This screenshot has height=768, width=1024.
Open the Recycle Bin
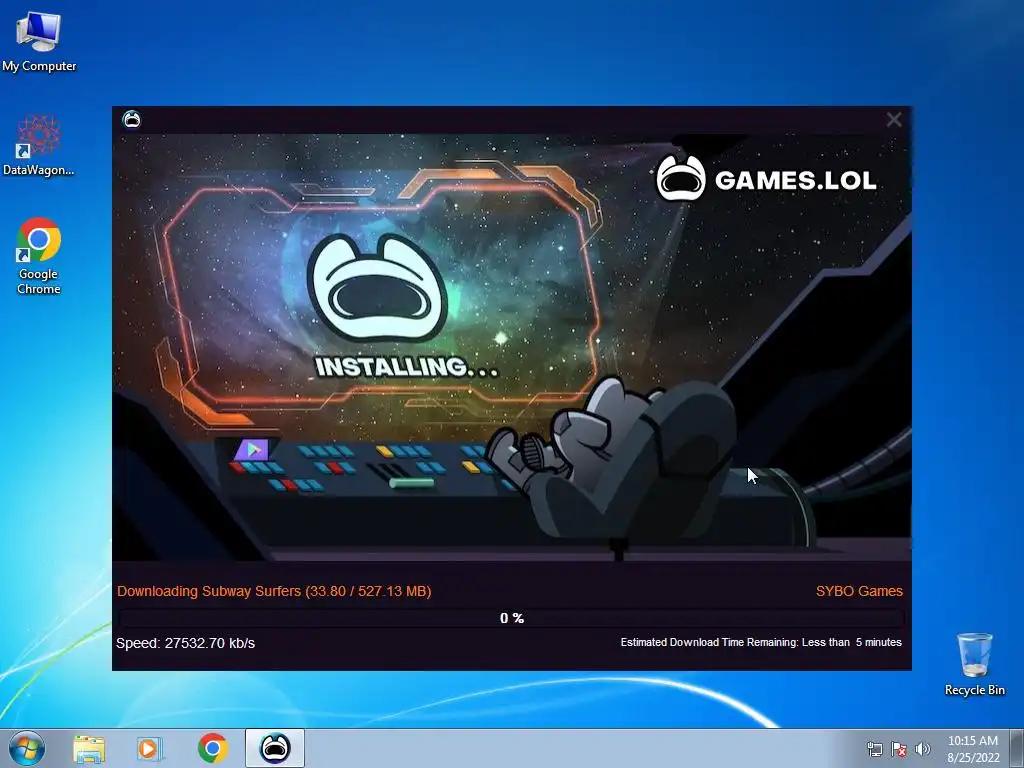pyautogui.click(x=974, y=664)
